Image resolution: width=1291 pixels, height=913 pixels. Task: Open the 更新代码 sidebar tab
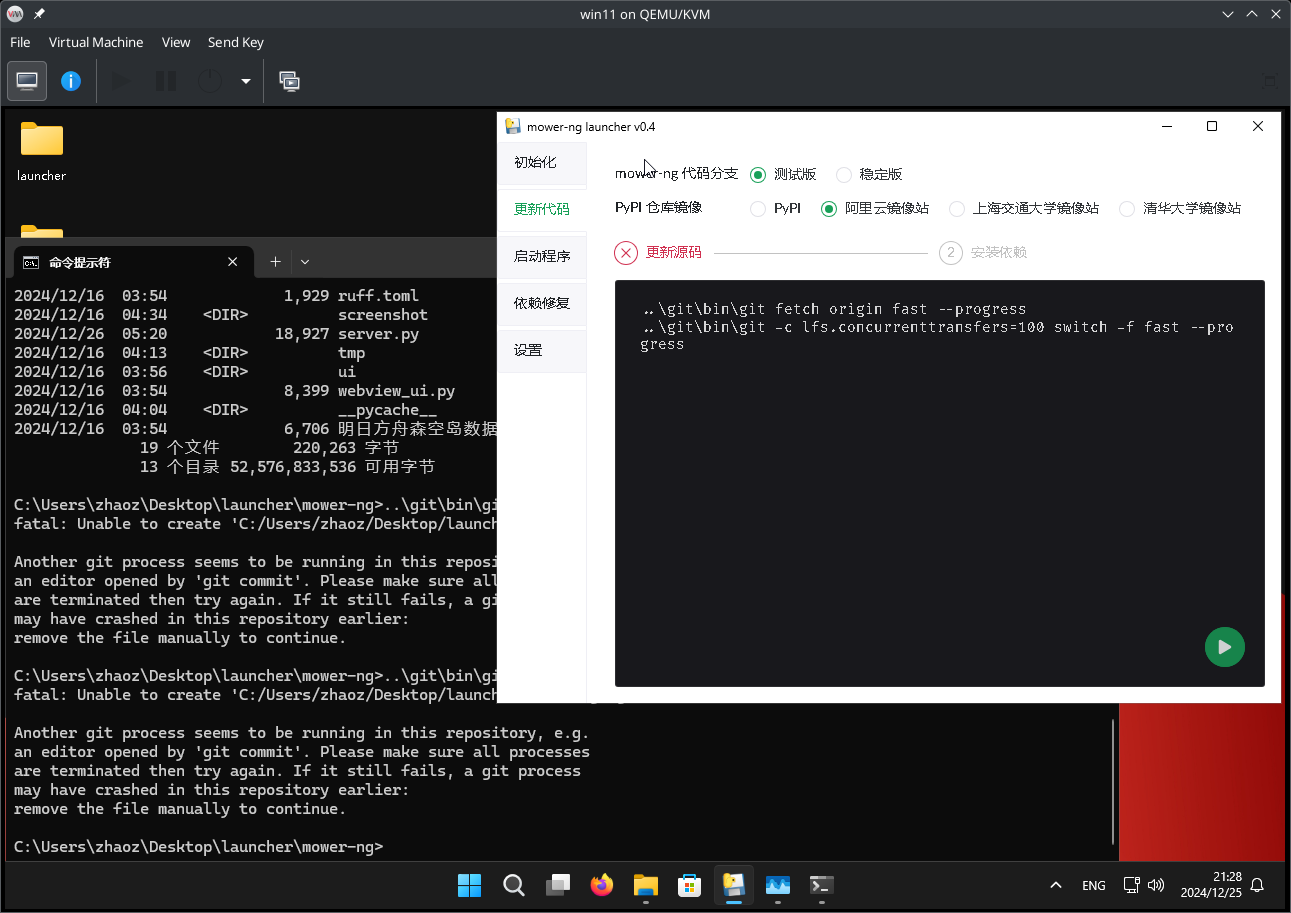pyautogui.click(x=542, y=209)
